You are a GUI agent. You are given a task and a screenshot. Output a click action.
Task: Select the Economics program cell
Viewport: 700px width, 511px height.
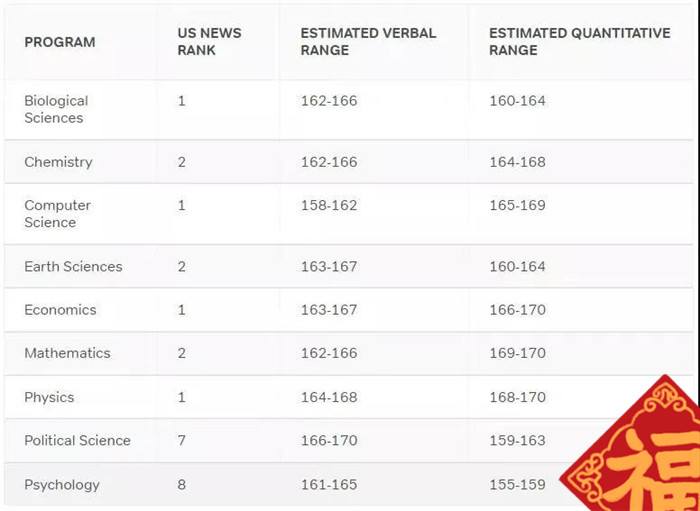60,310
